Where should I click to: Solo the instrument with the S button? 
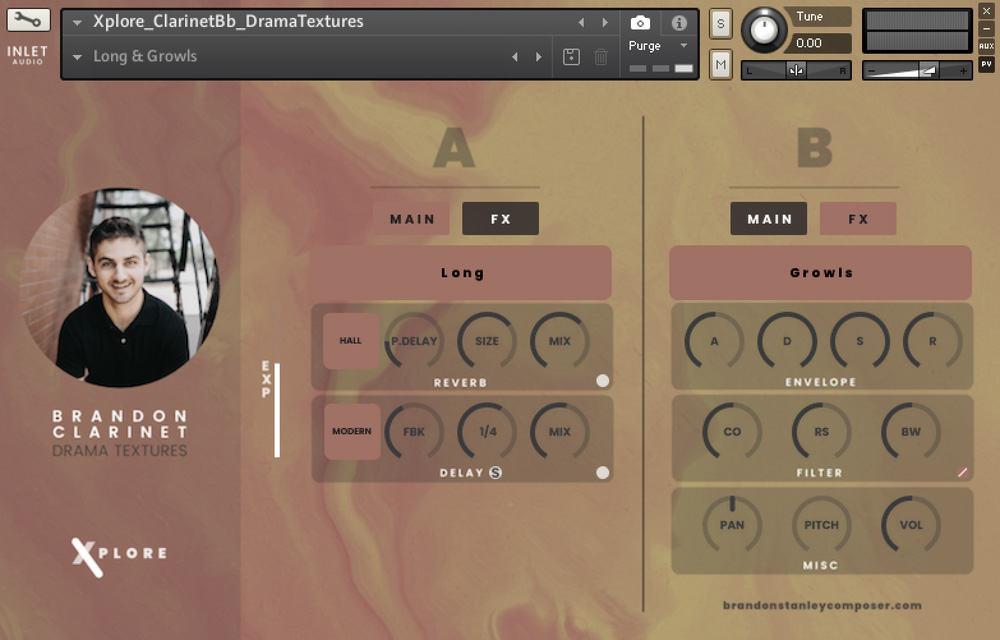[x=719, y=22]
